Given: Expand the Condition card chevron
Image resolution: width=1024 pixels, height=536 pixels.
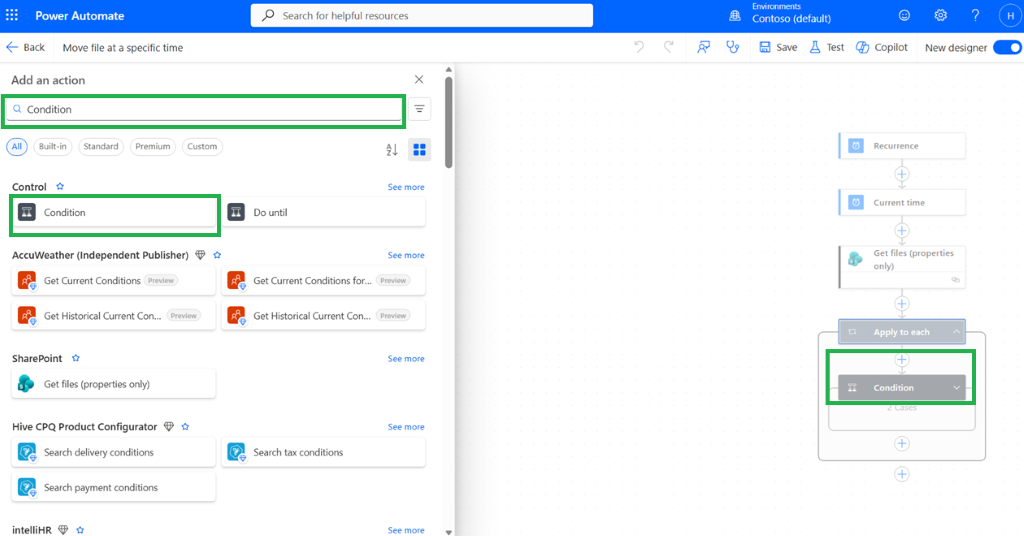Looking at the screenshot, I should (956, 388).
